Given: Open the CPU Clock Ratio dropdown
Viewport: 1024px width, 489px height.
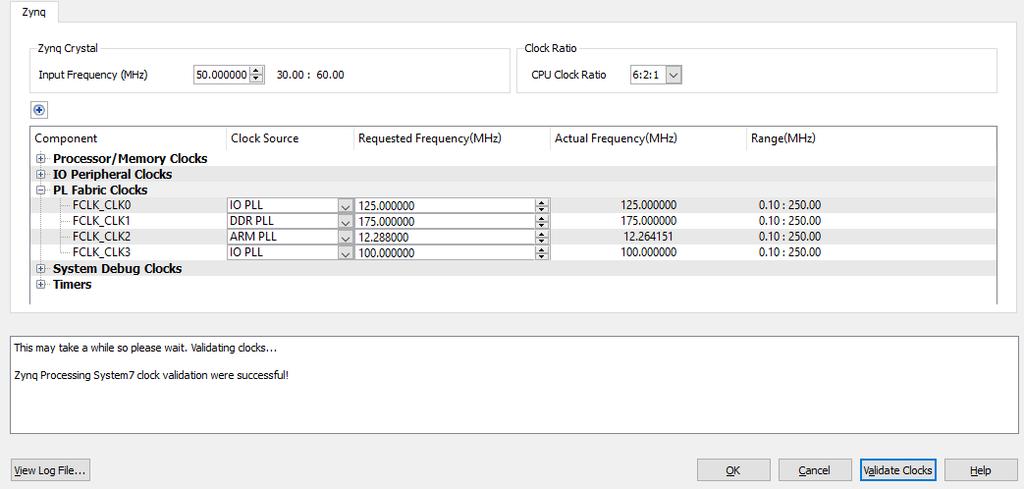Looking at the screenshot, I should (x=674, y=74).
